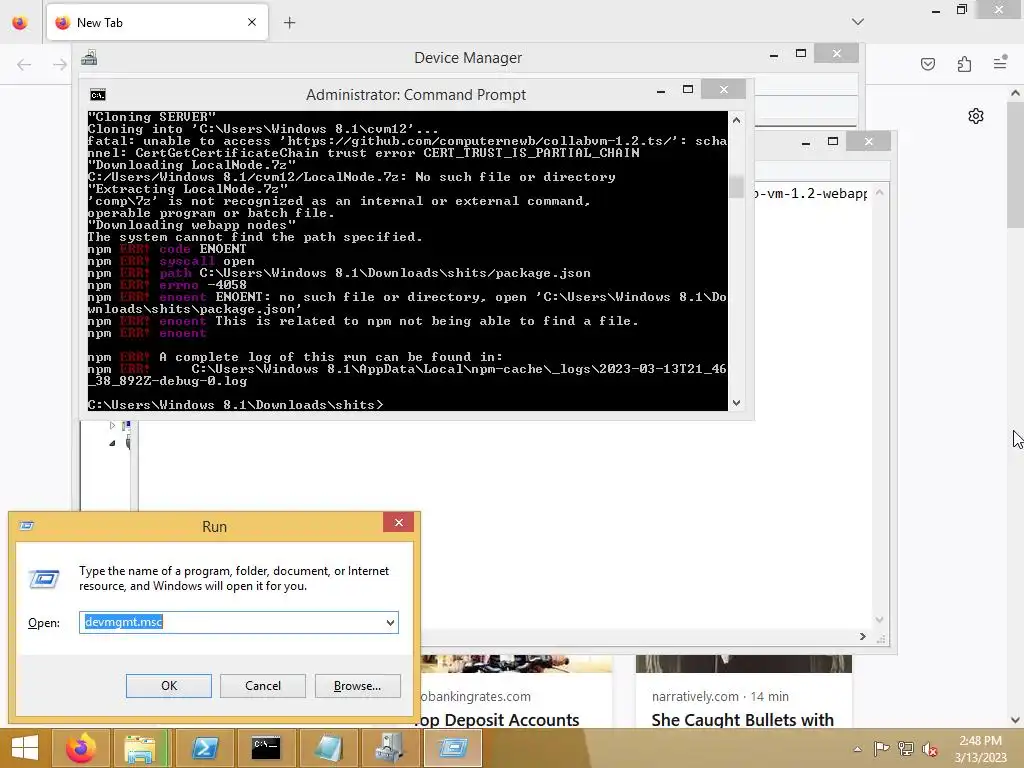Click the Command Prompt scrollbar thumb
This screenshot has width=1024, height=768.
(736, 187)
